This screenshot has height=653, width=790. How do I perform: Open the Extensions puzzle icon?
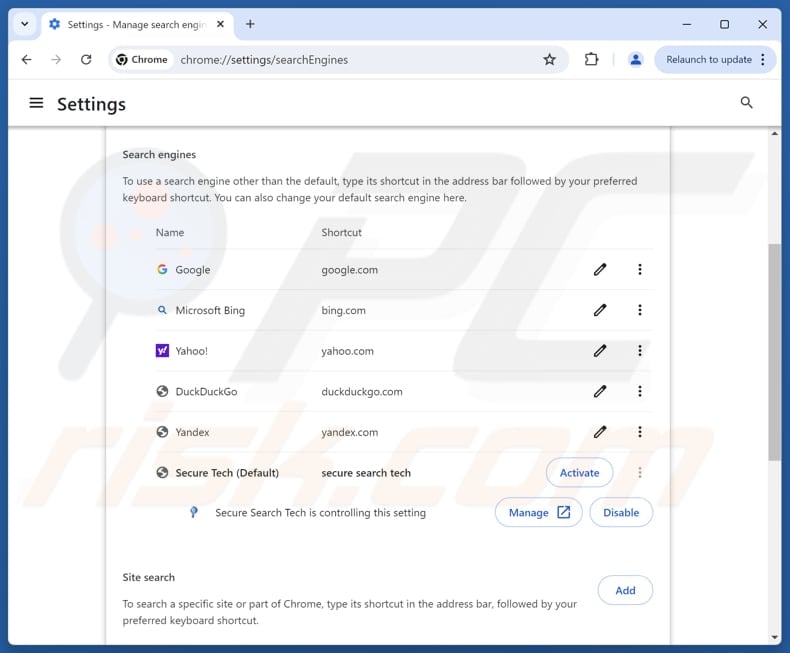[x=591, y=59]
